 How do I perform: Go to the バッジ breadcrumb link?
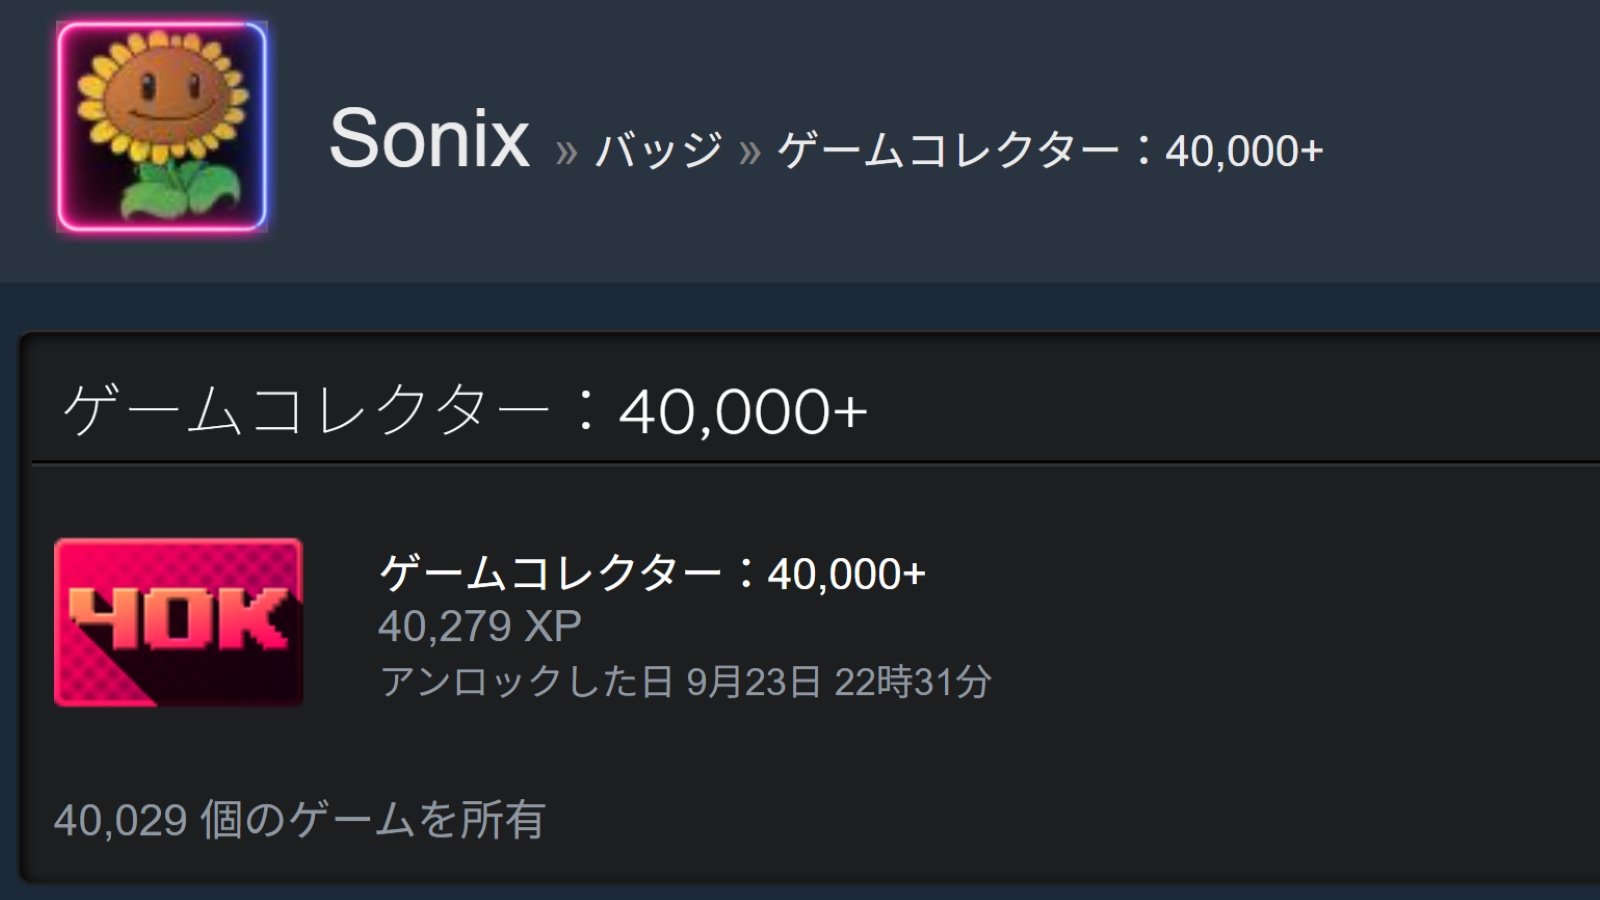(658, 151)
